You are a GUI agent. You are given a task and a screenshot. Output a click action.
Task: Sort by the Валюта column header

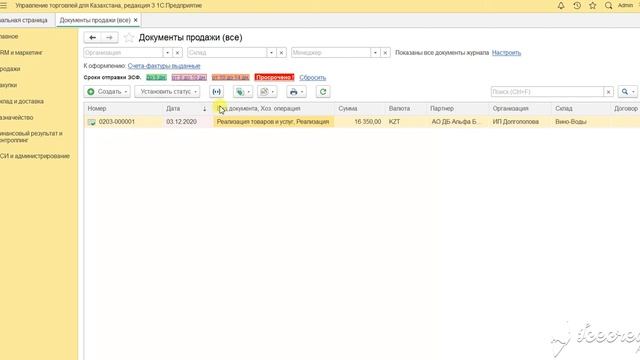(399, 109)
